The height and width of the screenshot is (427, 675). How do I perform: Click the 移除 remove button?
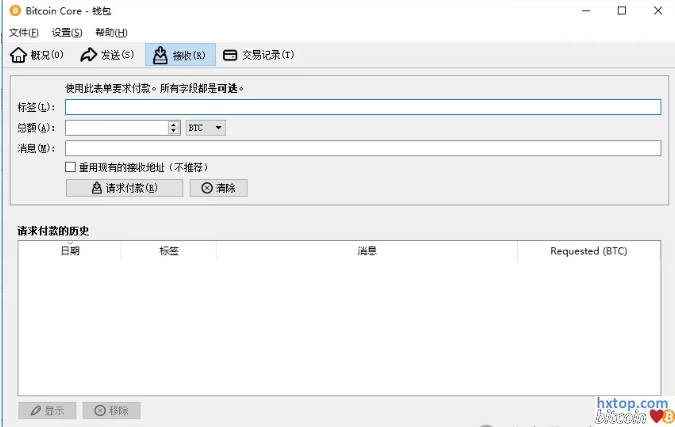[x=111, y=410]
